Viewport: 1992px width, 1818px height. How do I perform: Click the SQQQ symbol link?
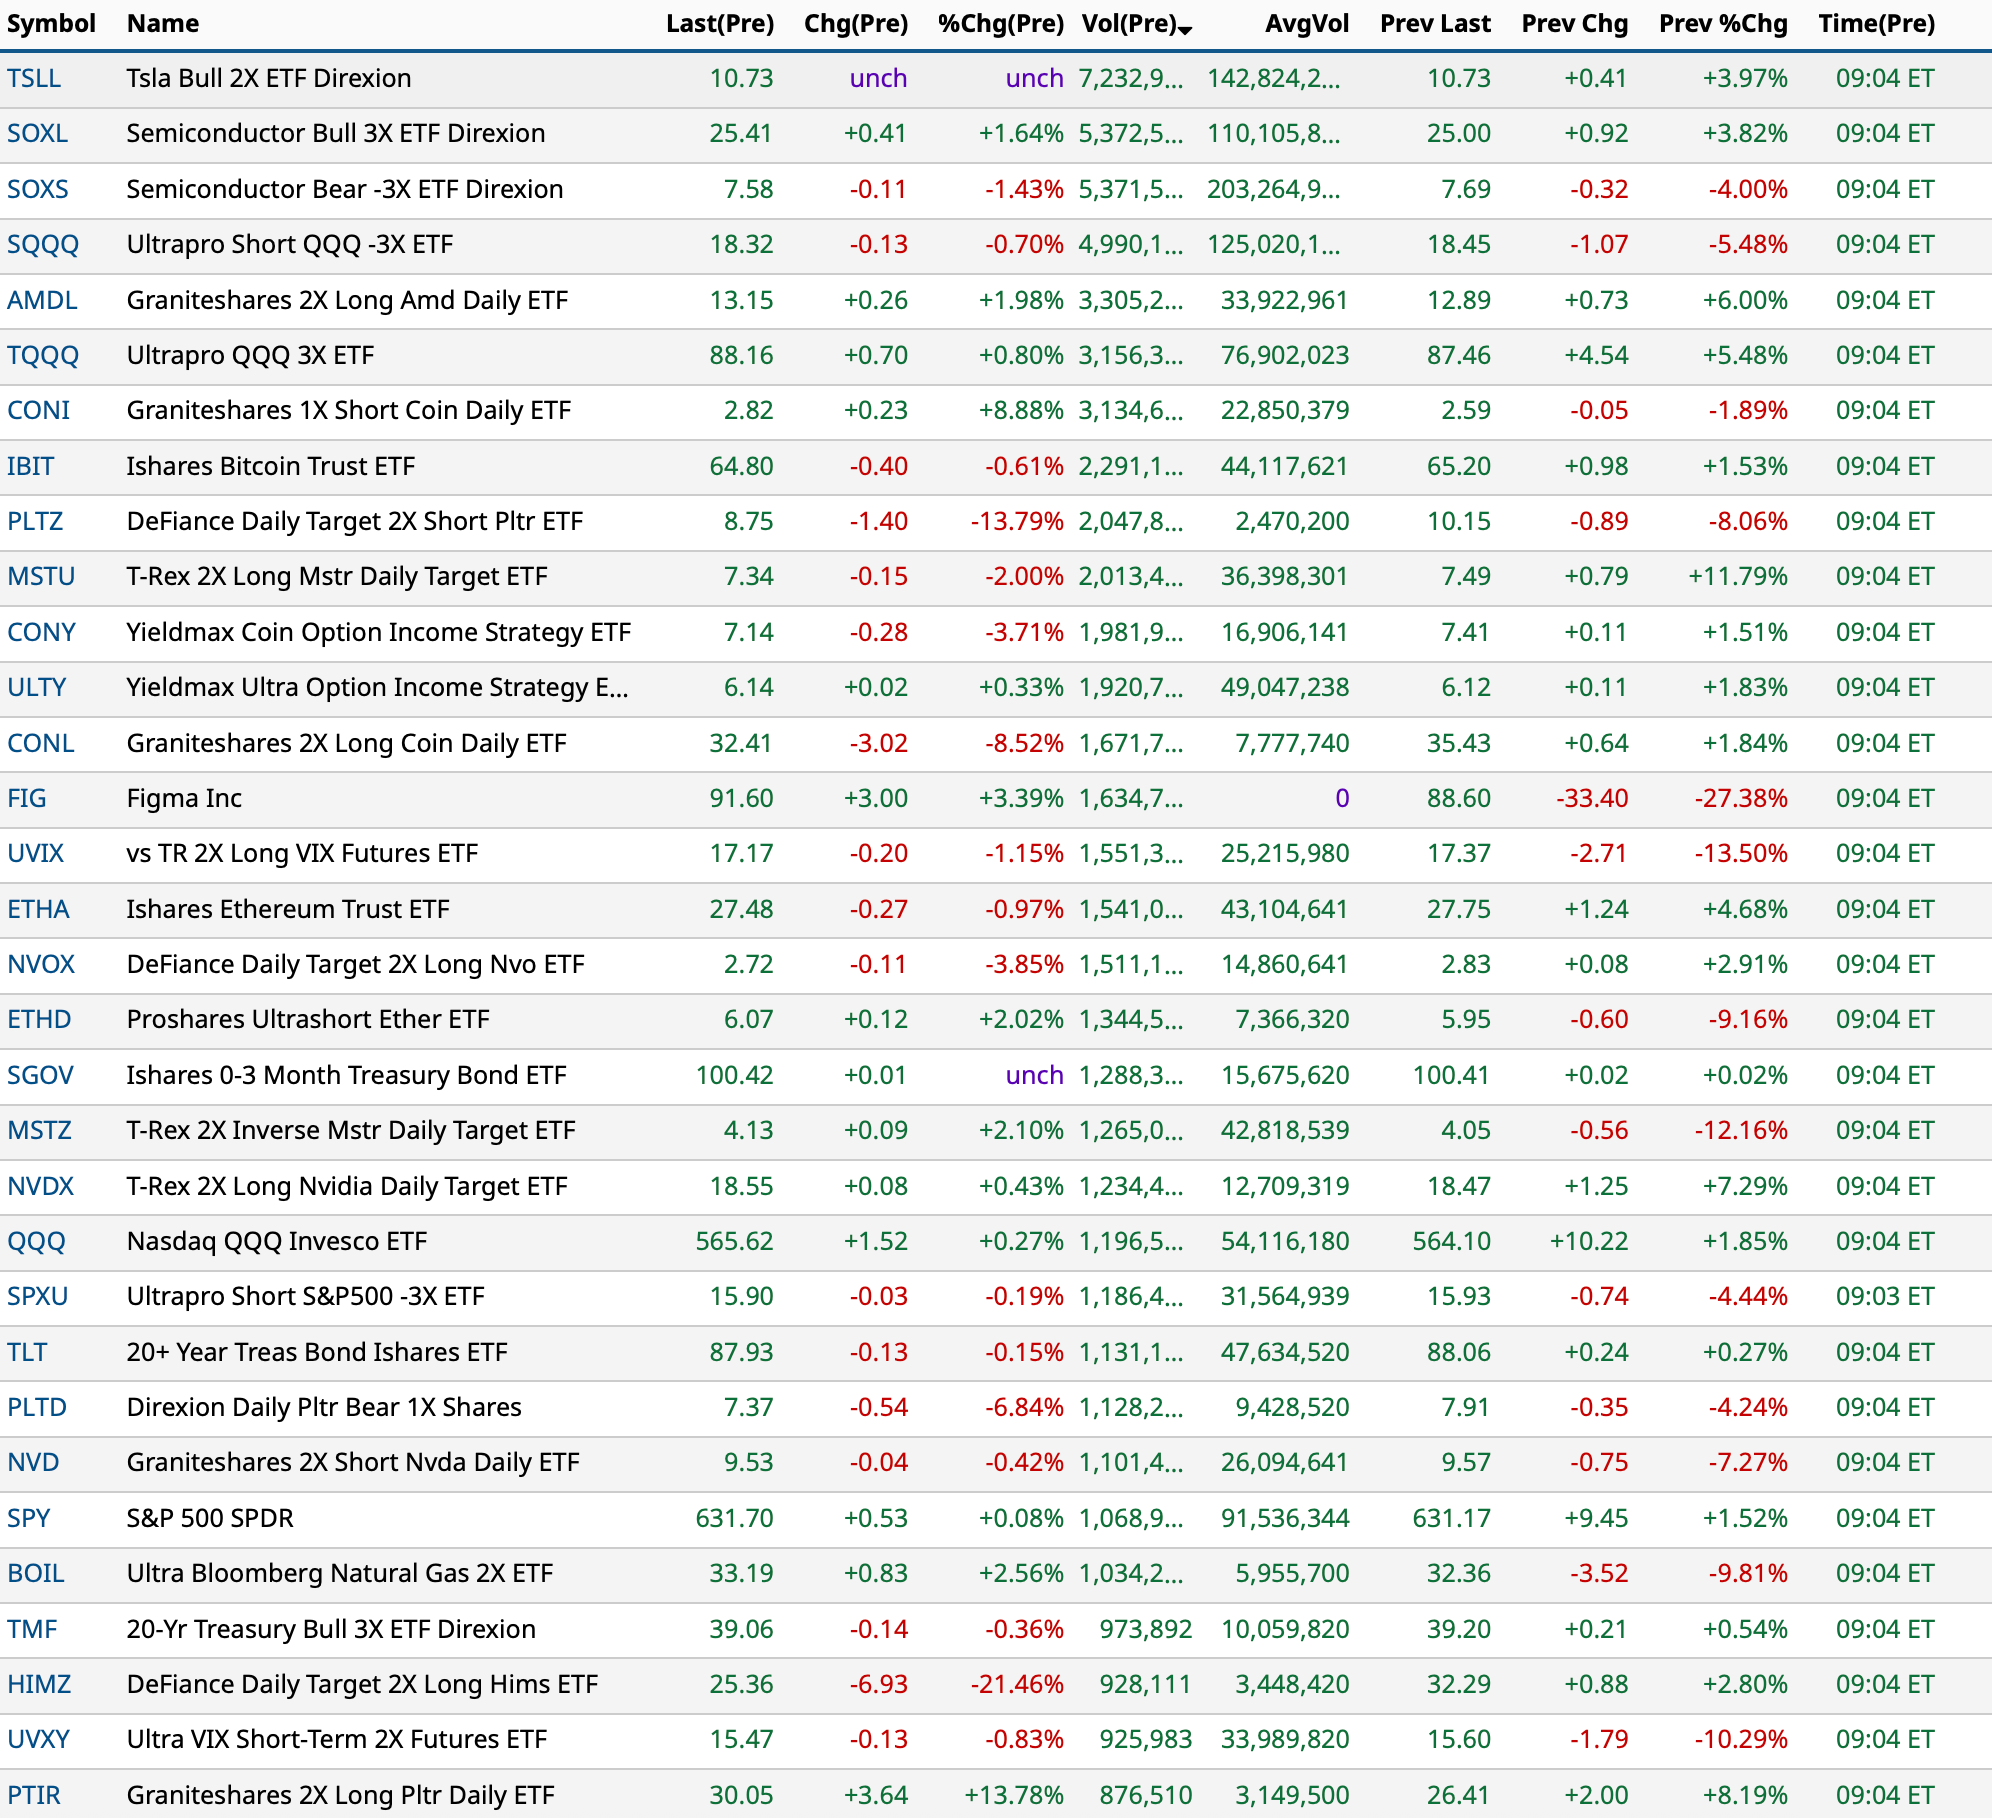[x=42, y=244]
